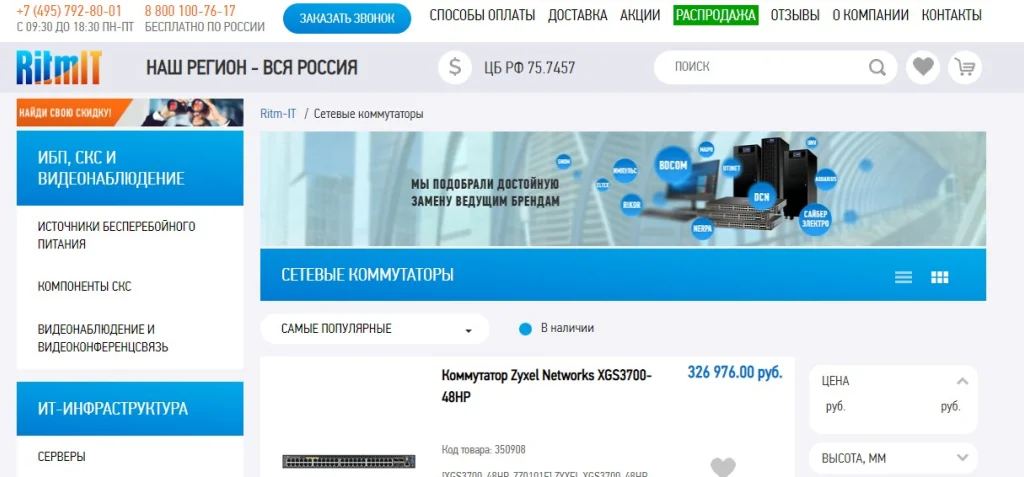Collapse the 'Цена' filter panel
This screenshot has height=477, width=1024.
(962, 381)
